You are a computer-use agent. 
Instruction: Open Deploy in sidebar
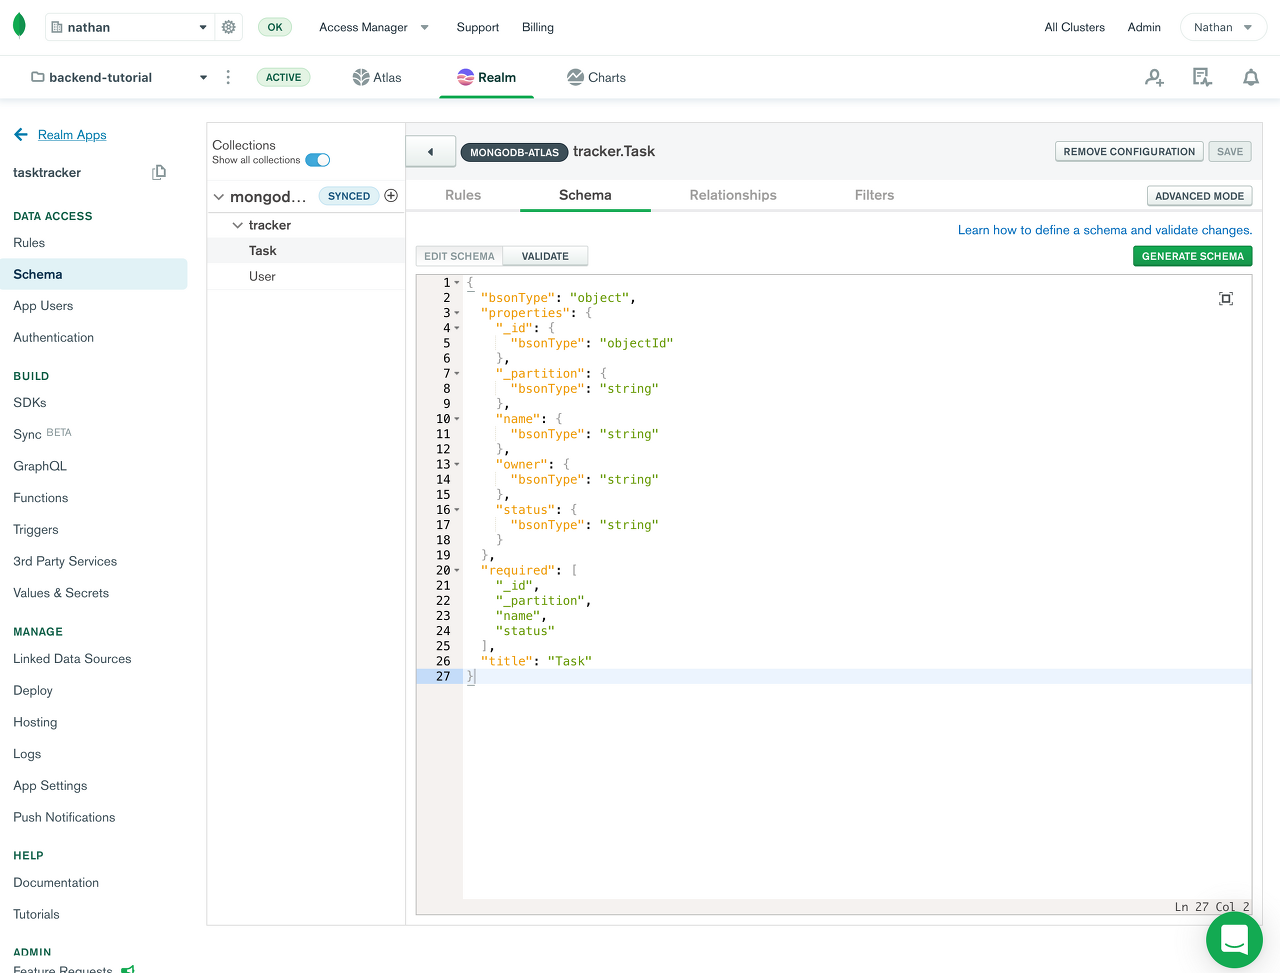click(33, 691)
